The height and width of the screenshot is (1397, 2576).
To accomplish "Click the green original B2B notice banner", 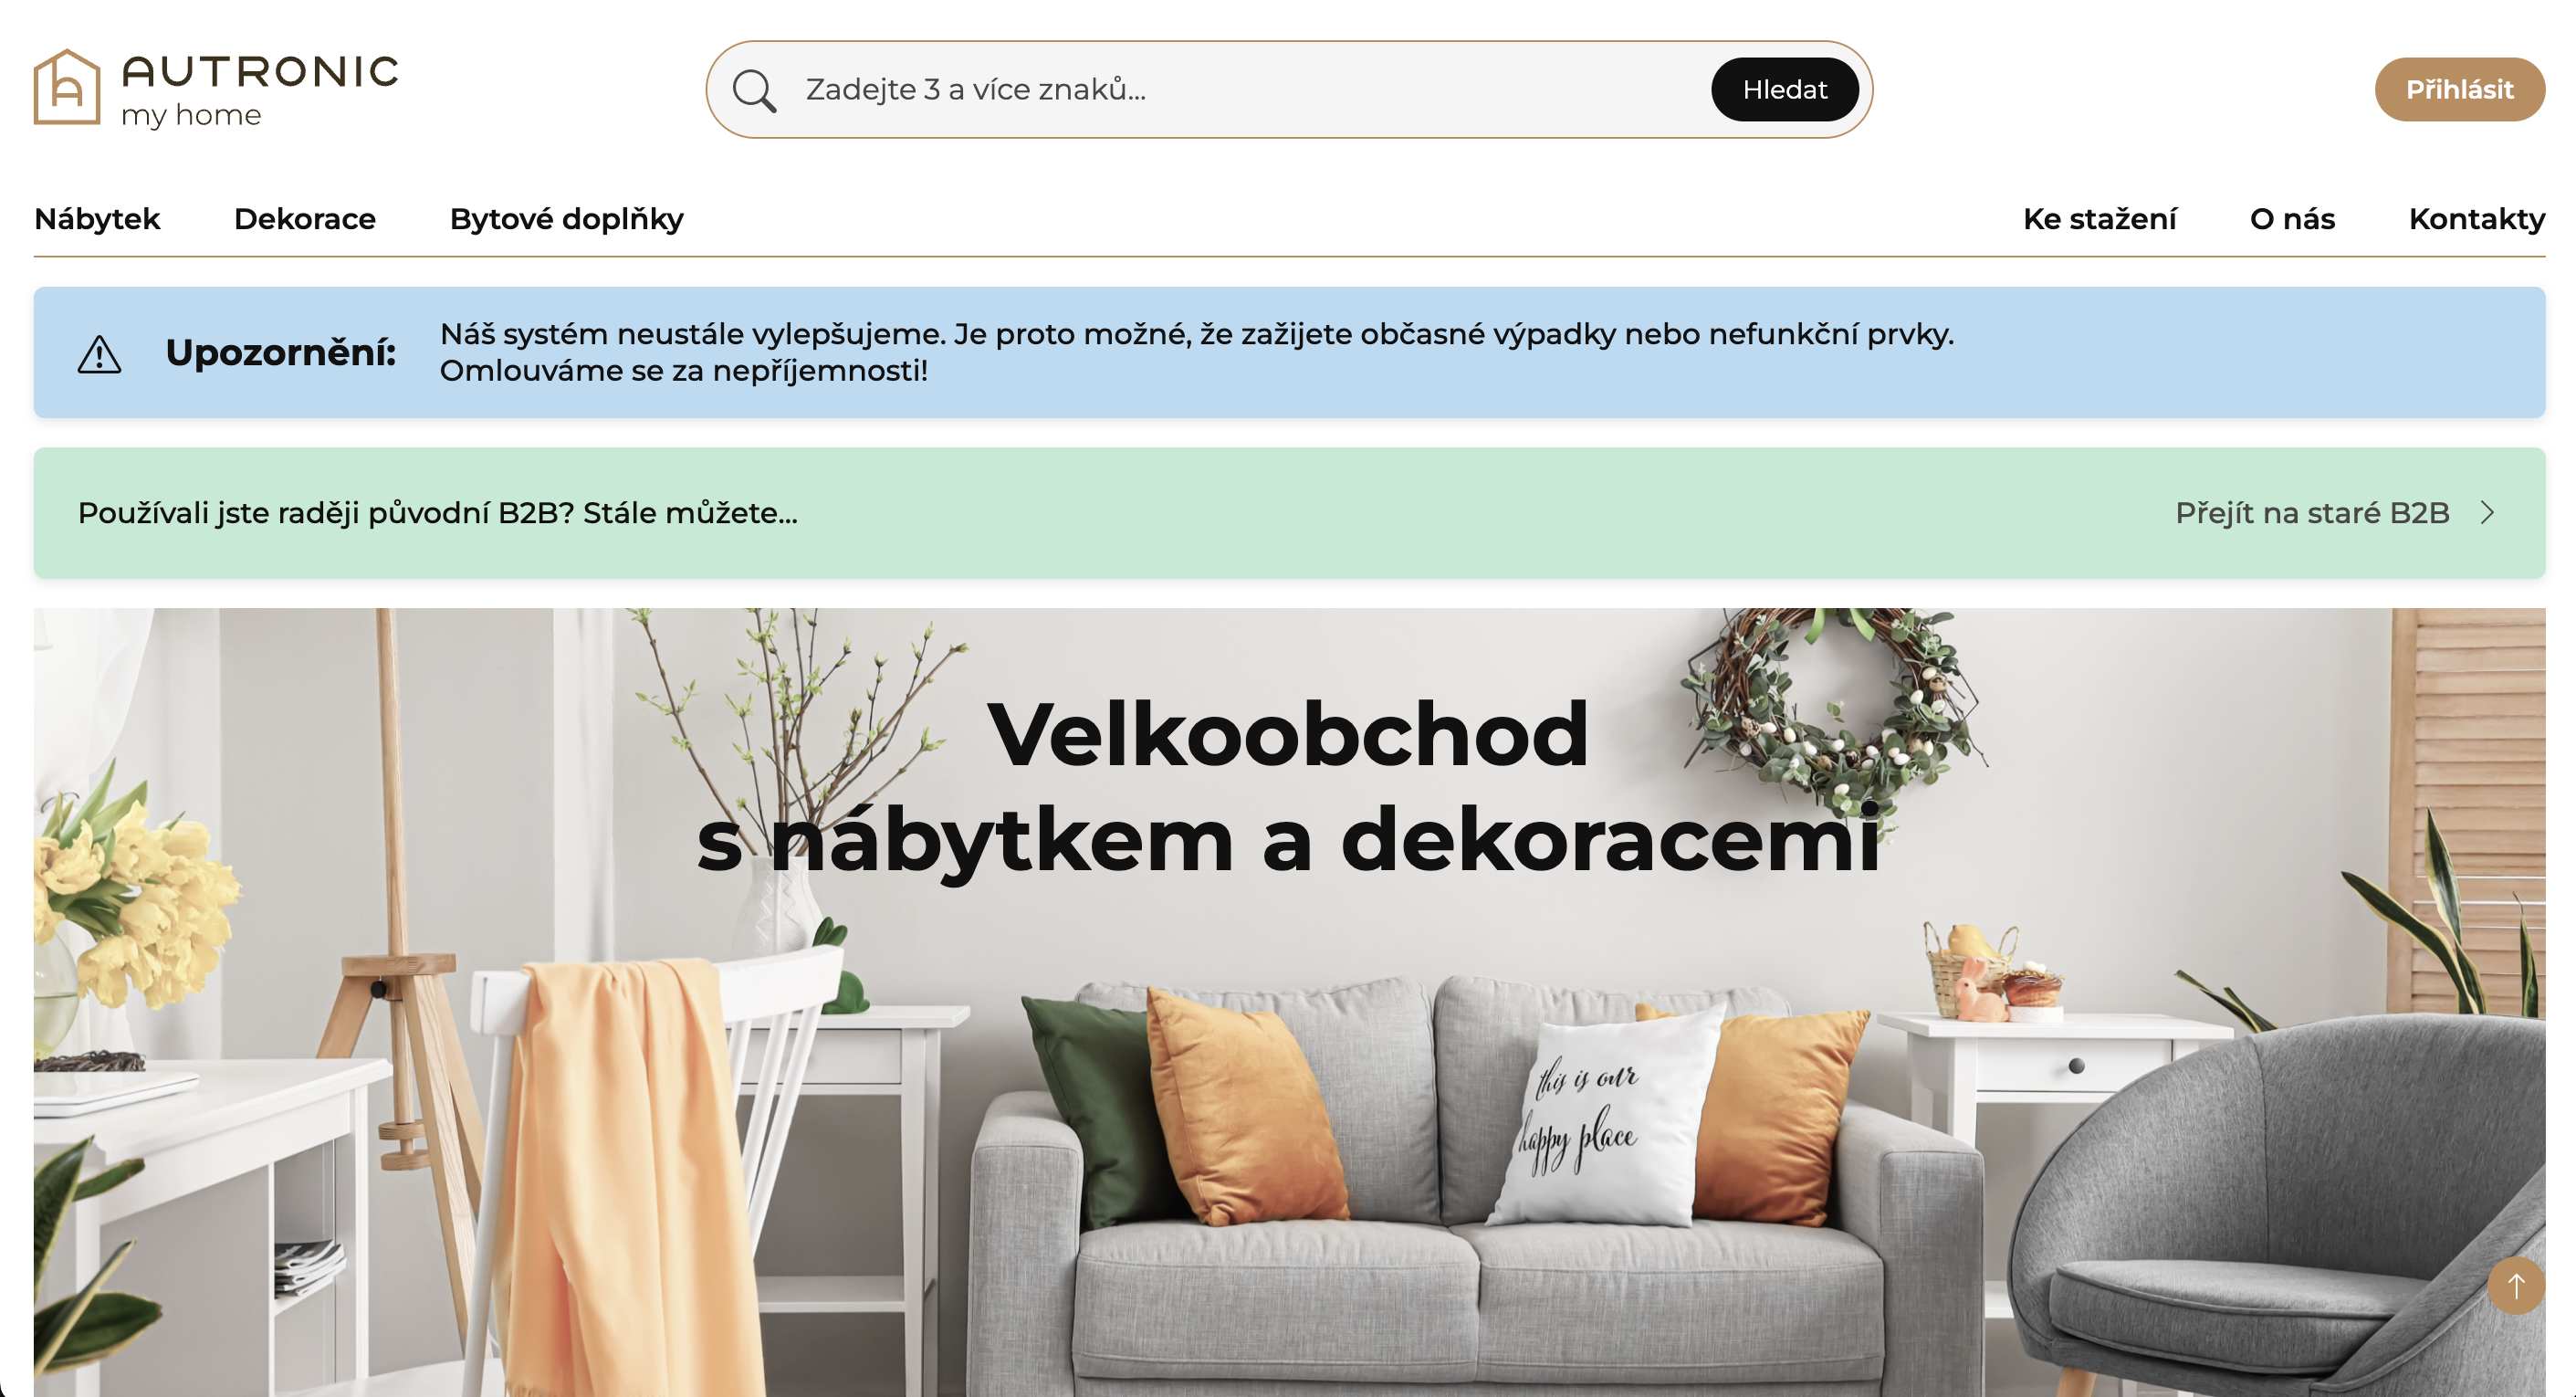I will pyautogui.click(x=1289, y=513).
